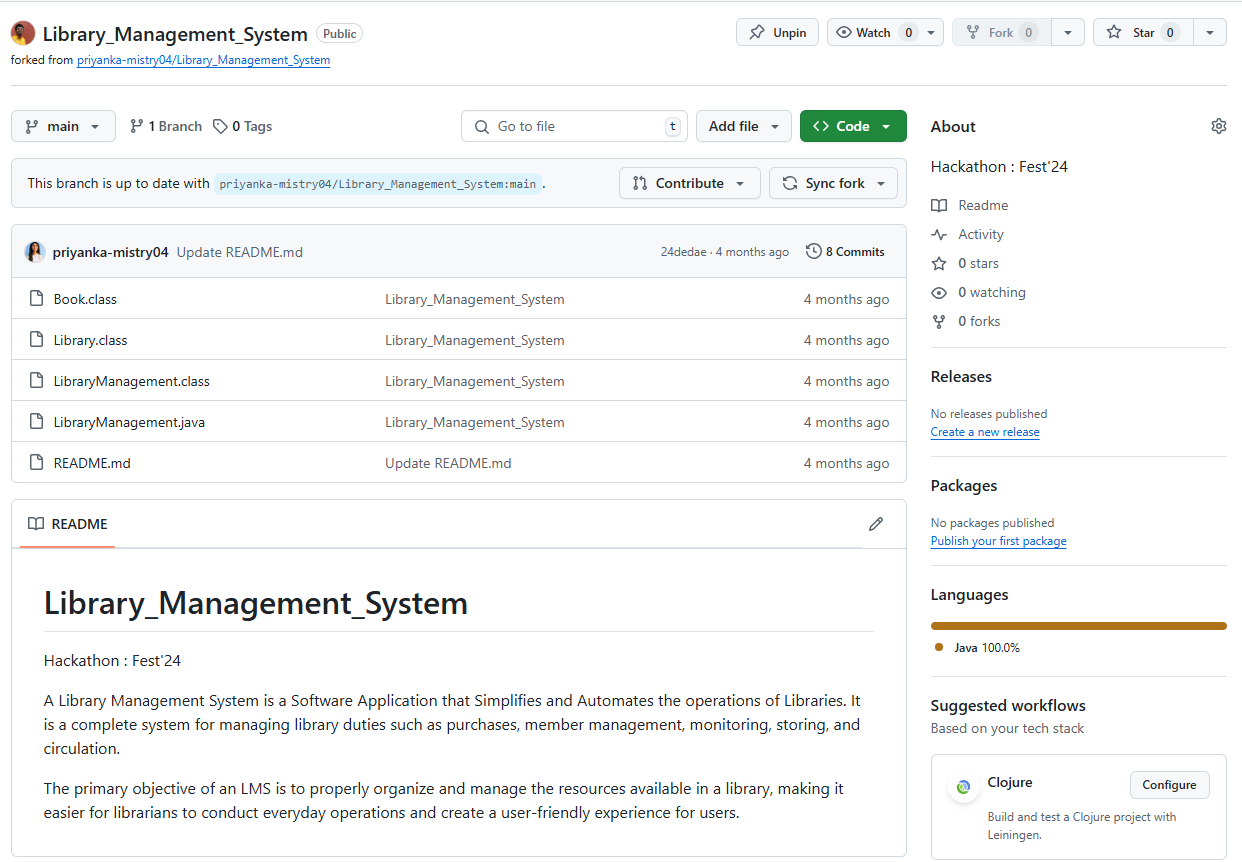Click Publish your first package link
The height and width of the screenshot is (862, 1242).
(998, 541)
